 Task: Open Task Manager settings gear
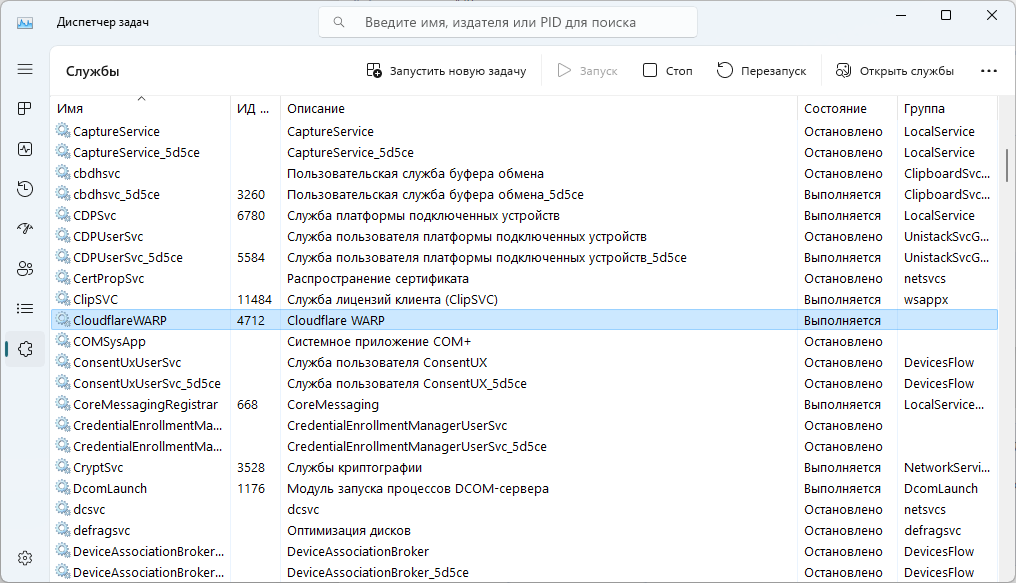click(x=25, y=557)
